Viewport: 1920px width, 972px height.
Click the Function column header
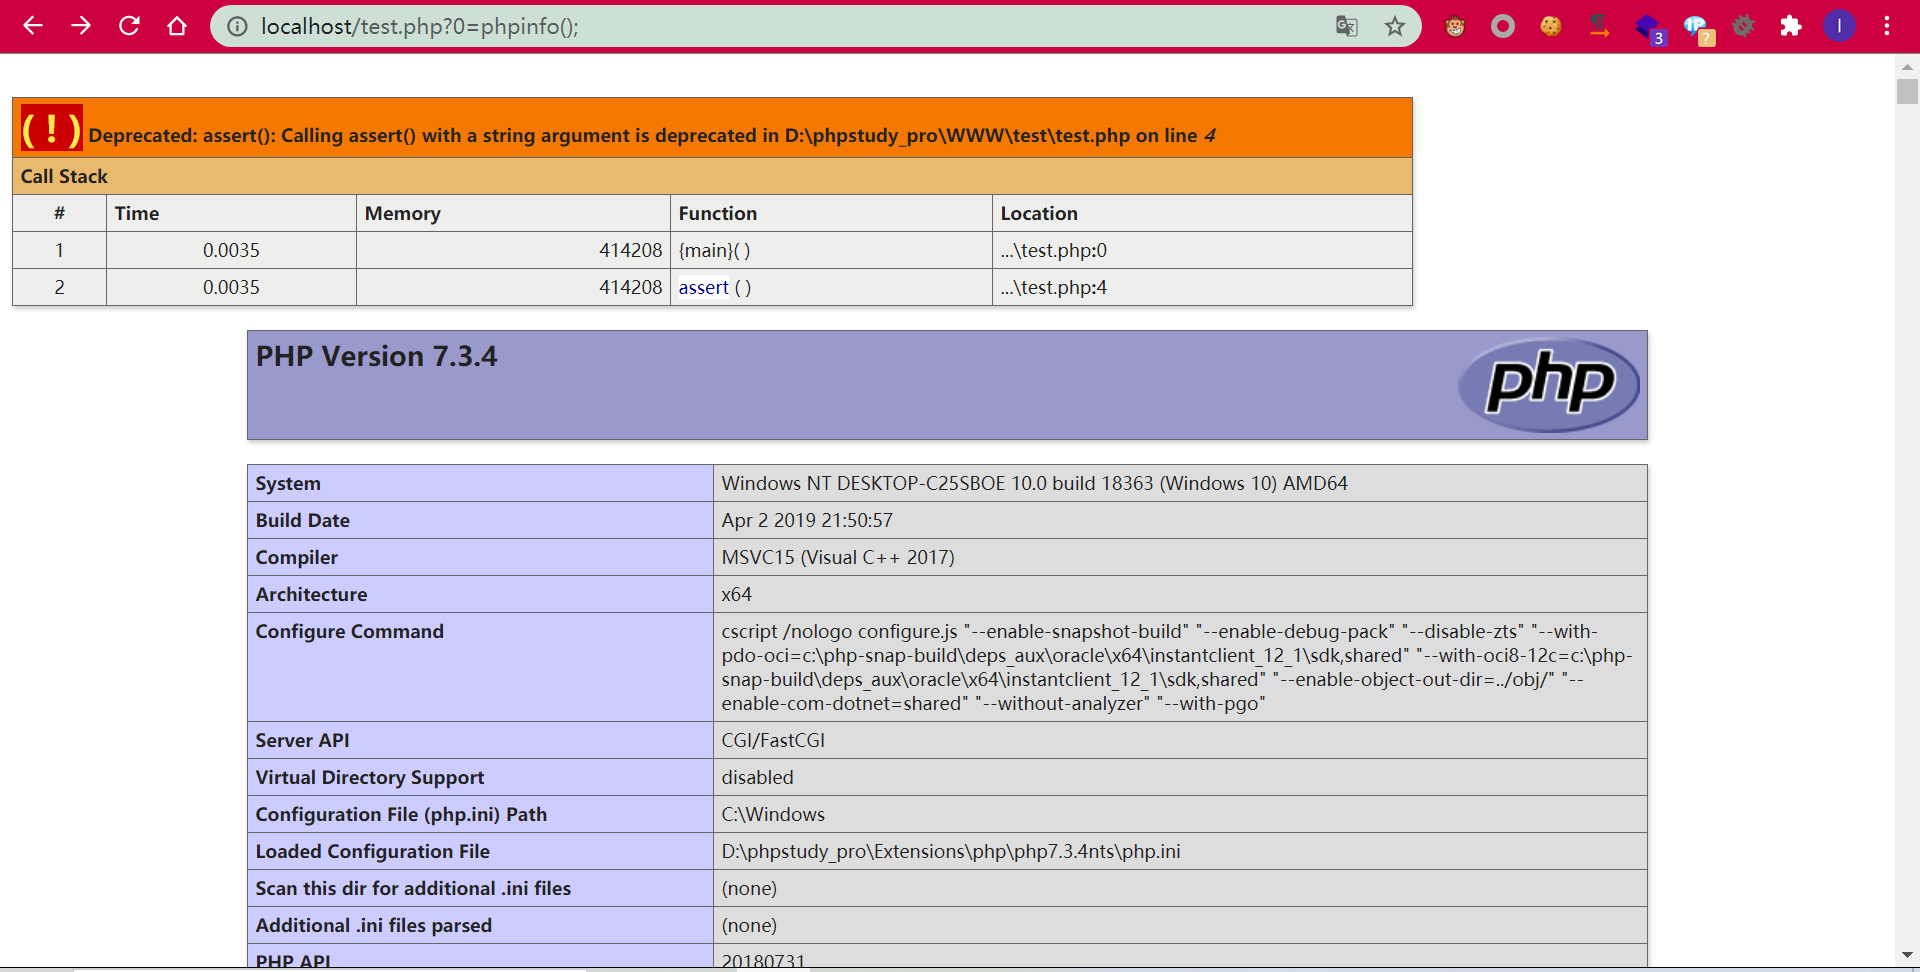830,213
